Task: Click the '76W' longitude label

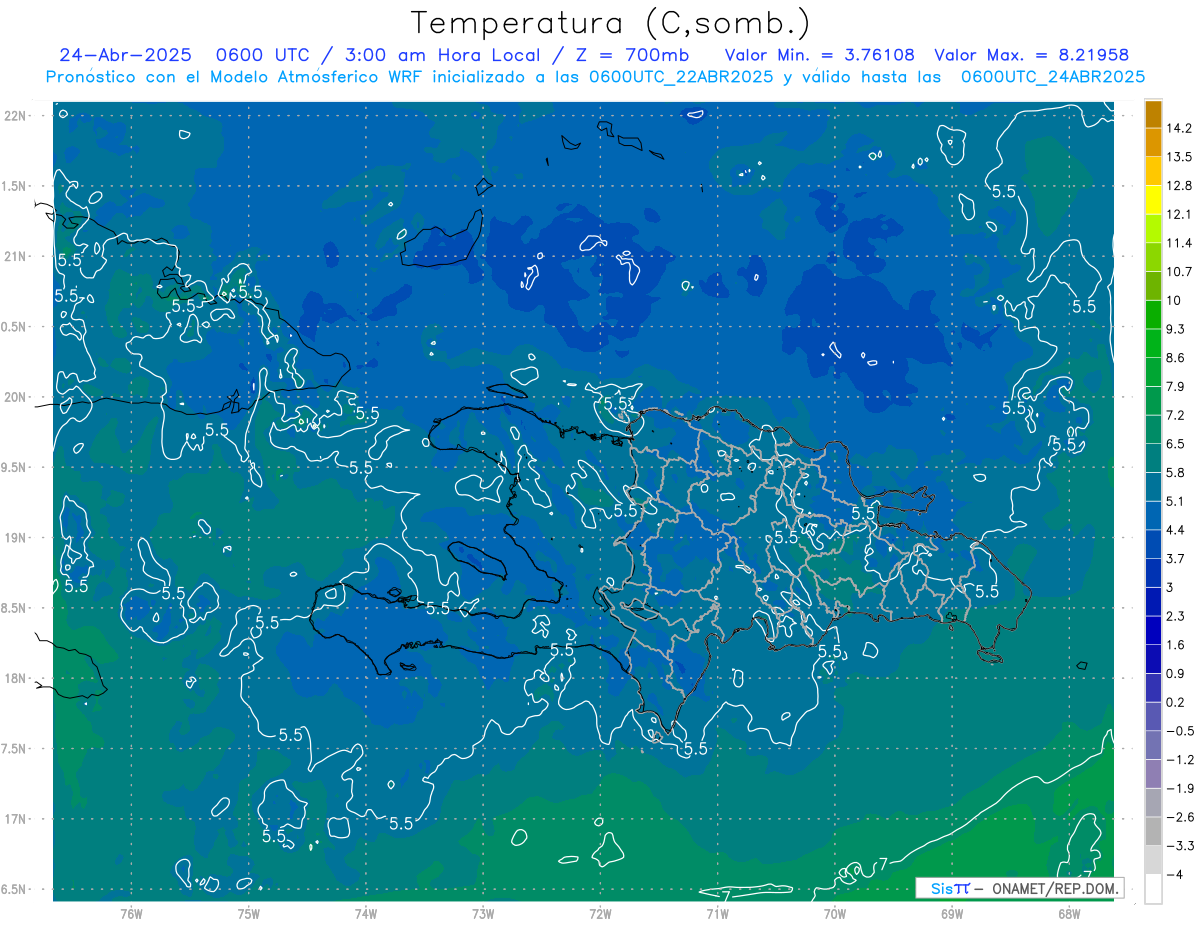Action: [131, 914]
